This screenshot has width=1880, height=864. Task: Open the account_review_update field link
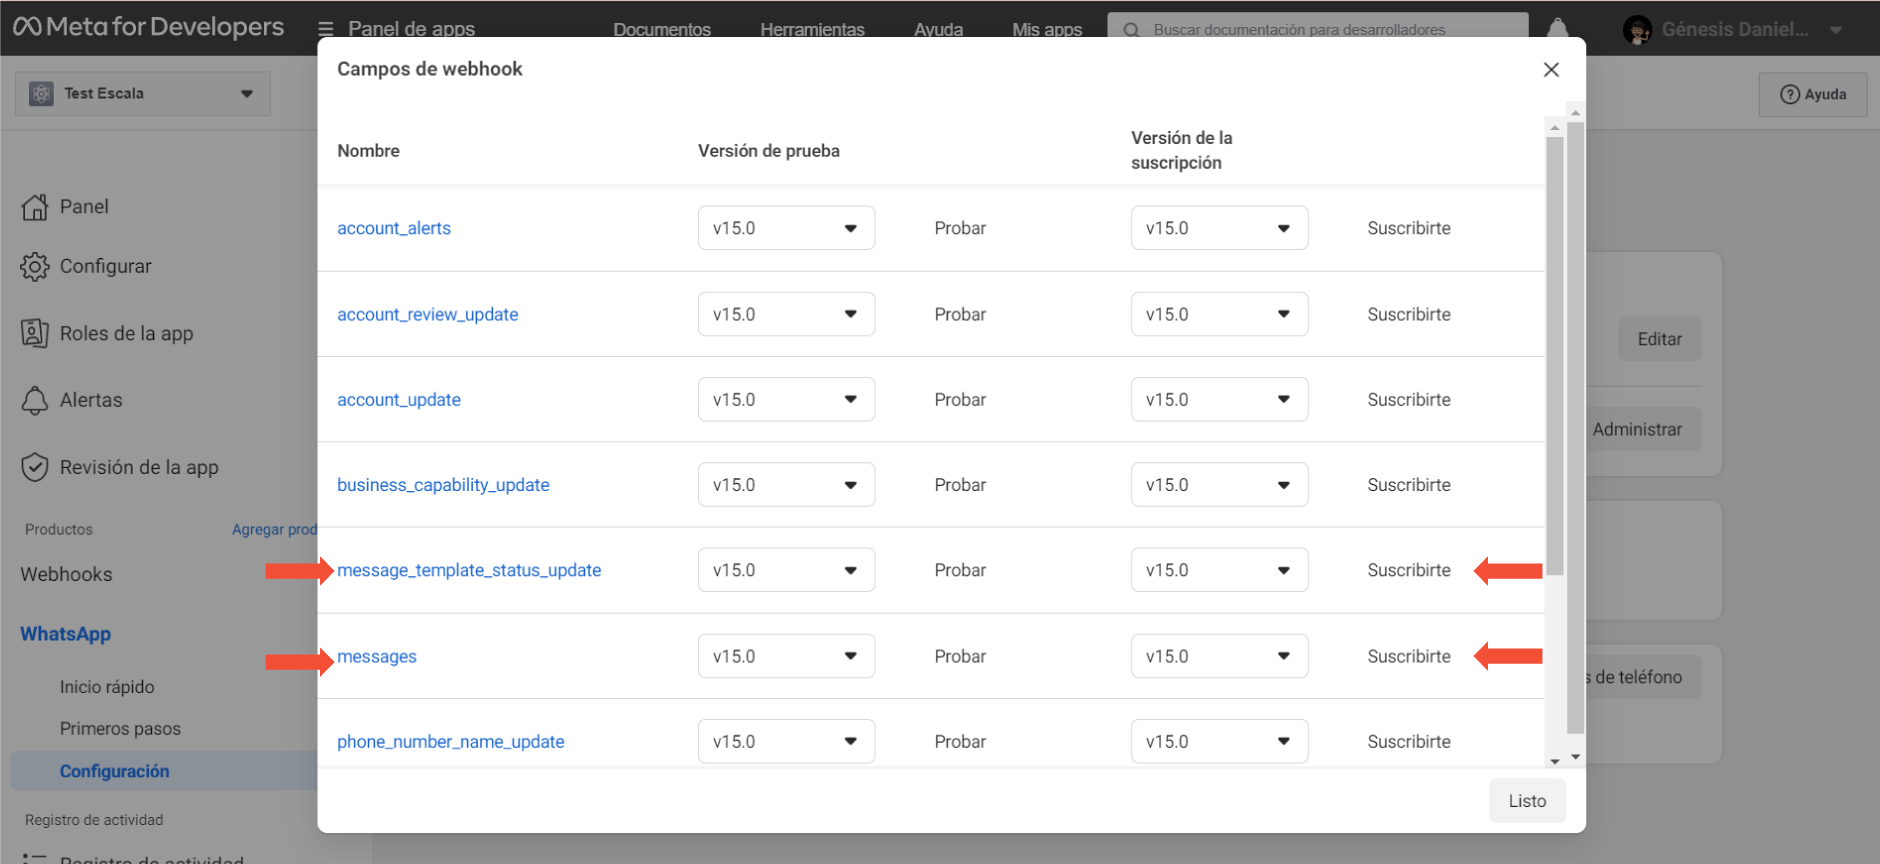coord(428,314)
